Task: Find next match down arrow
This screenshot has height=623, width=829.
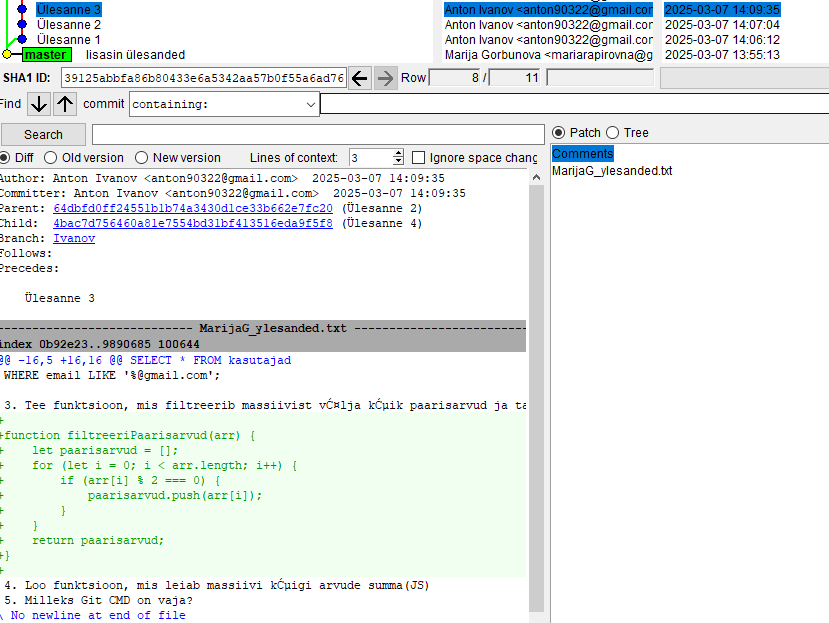Action: (x=38, y=104)
